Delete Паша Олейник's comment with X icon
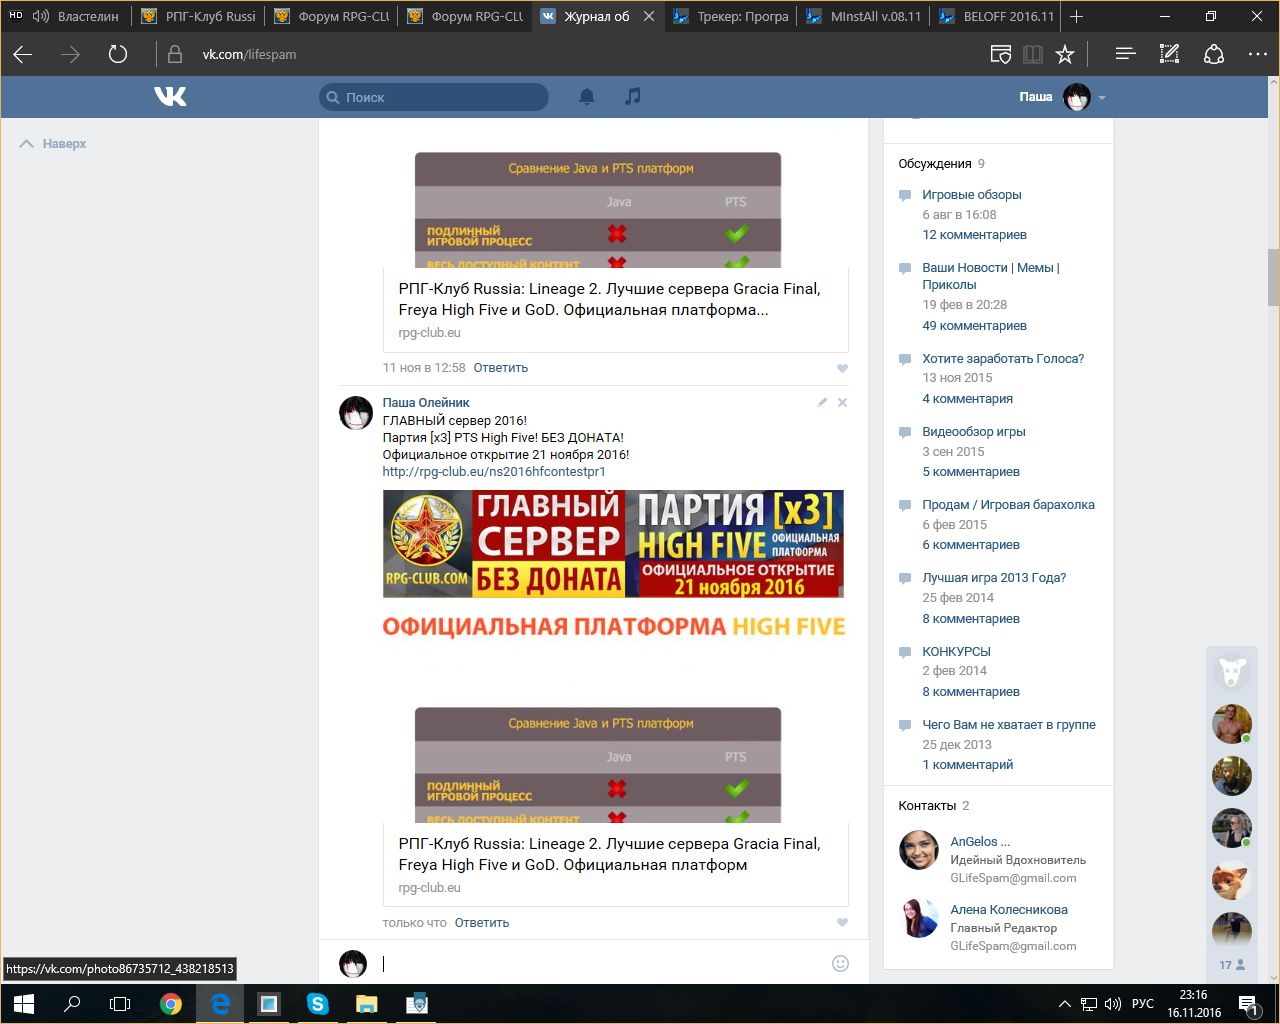The image size is (1280, 1024). point(842,402)
